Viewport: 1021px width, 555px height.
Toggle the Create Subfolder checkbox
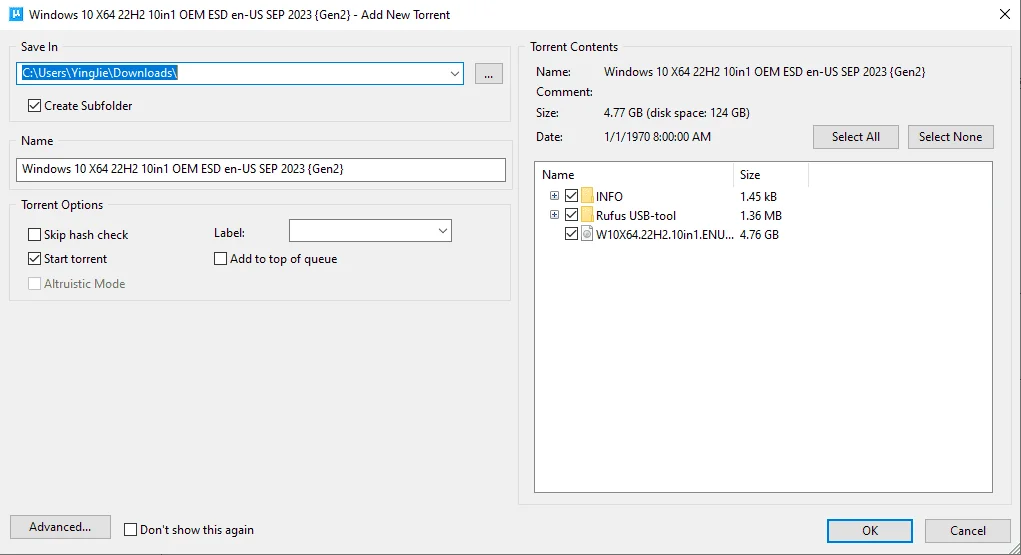(35, 106)
